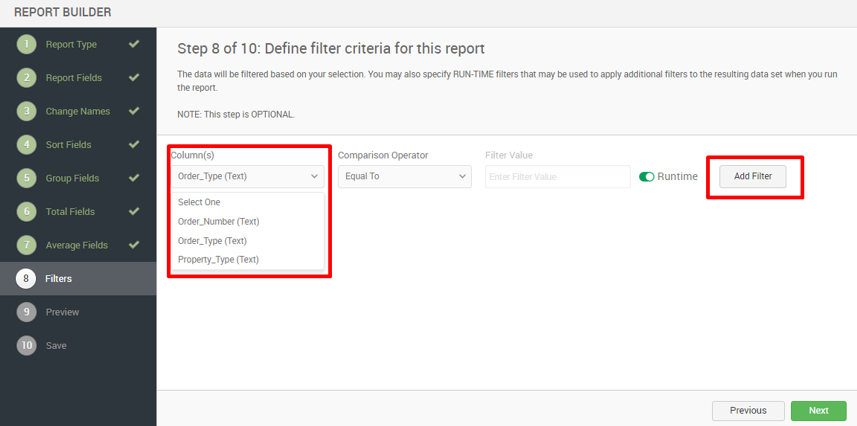Viewport: 857px width, 426px height.
Task: Click the step 2 number badge
Action: pyautogui.click(x=26, y=78)
